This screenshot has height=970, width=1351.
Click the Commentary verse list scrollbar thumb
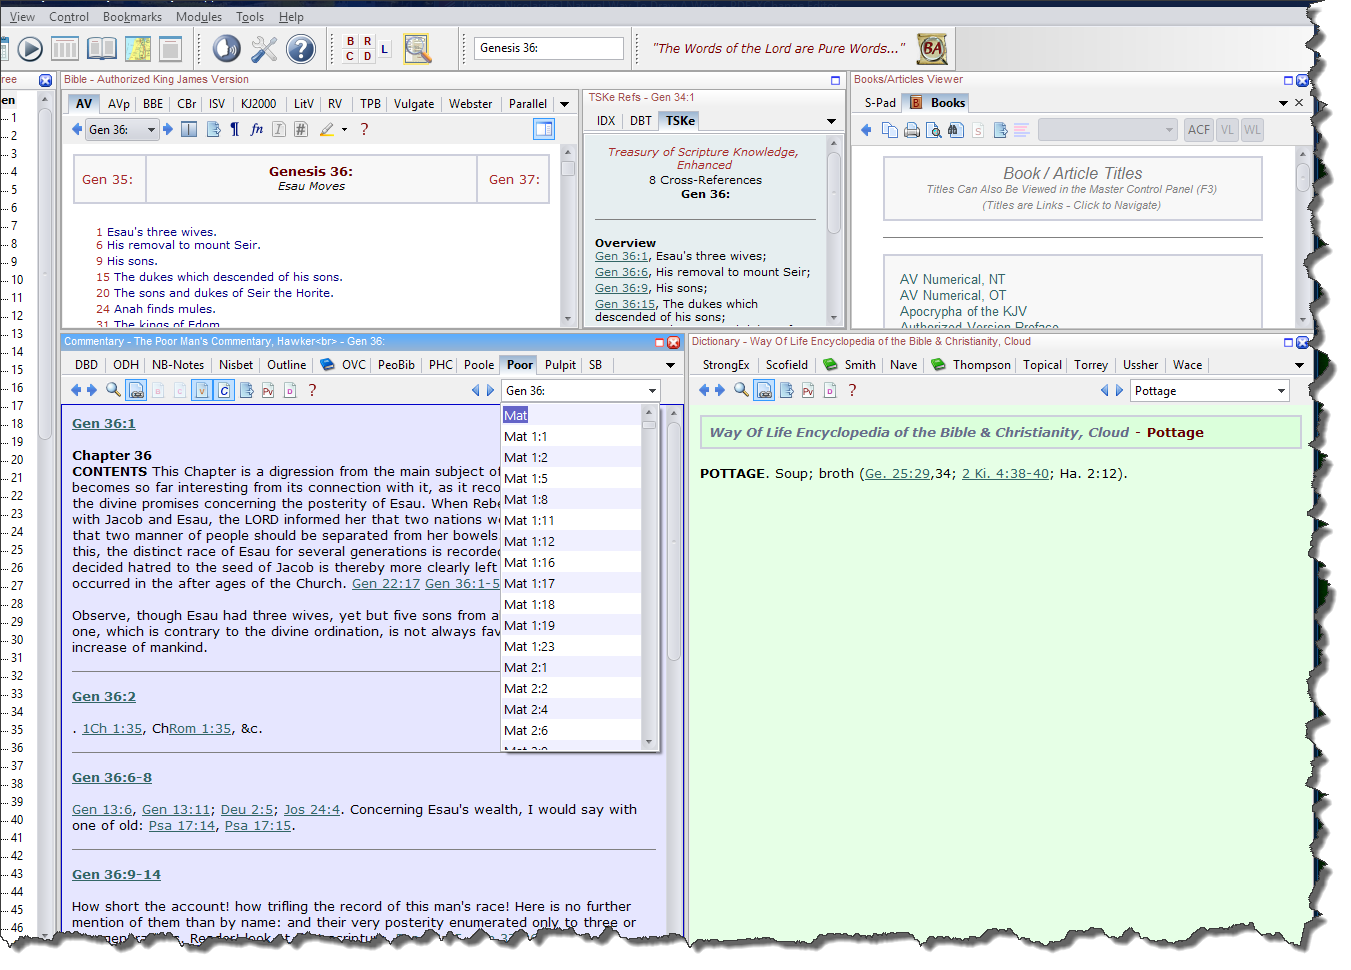pyautogui.click(x=649, y=425)
